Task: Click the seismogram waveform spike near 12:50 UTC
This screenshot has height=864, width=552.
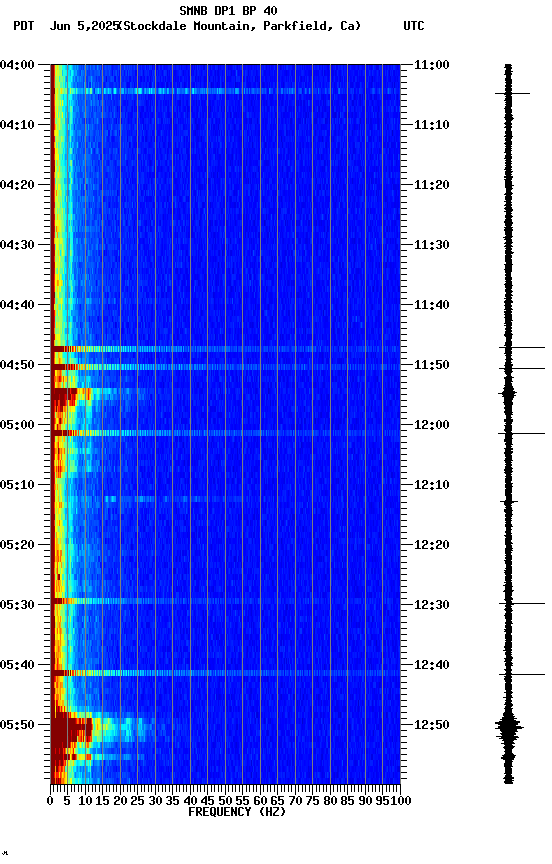Action: [508, 727]
